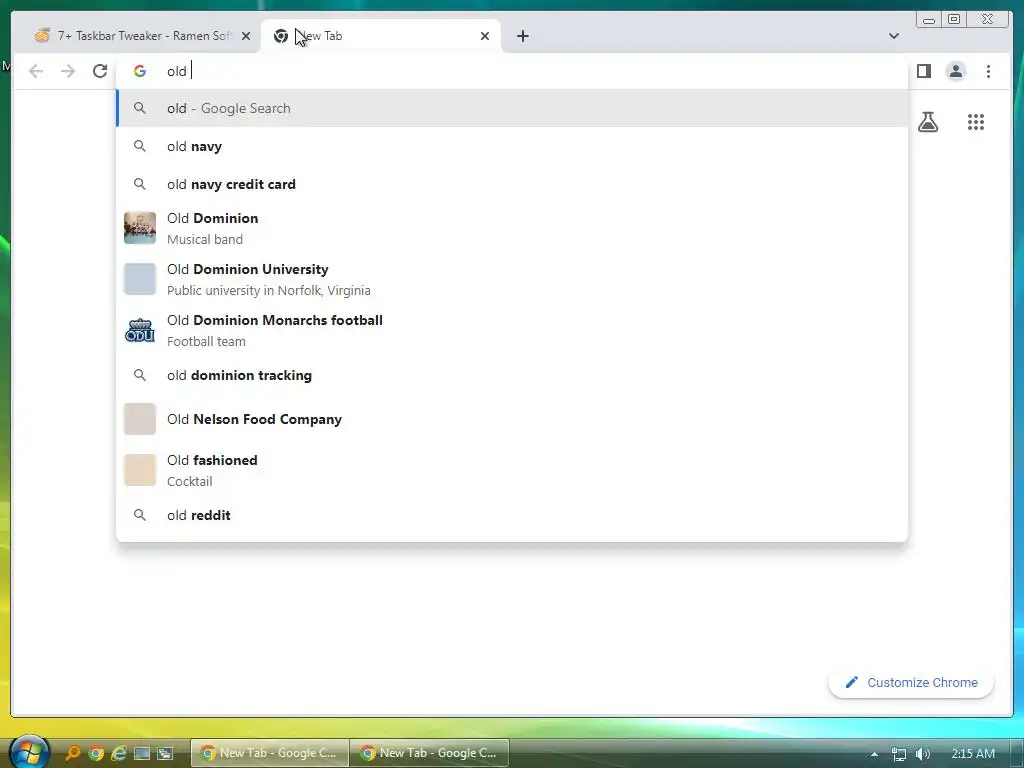Click the Old Dominion band thumbnail

coord(140,228)
